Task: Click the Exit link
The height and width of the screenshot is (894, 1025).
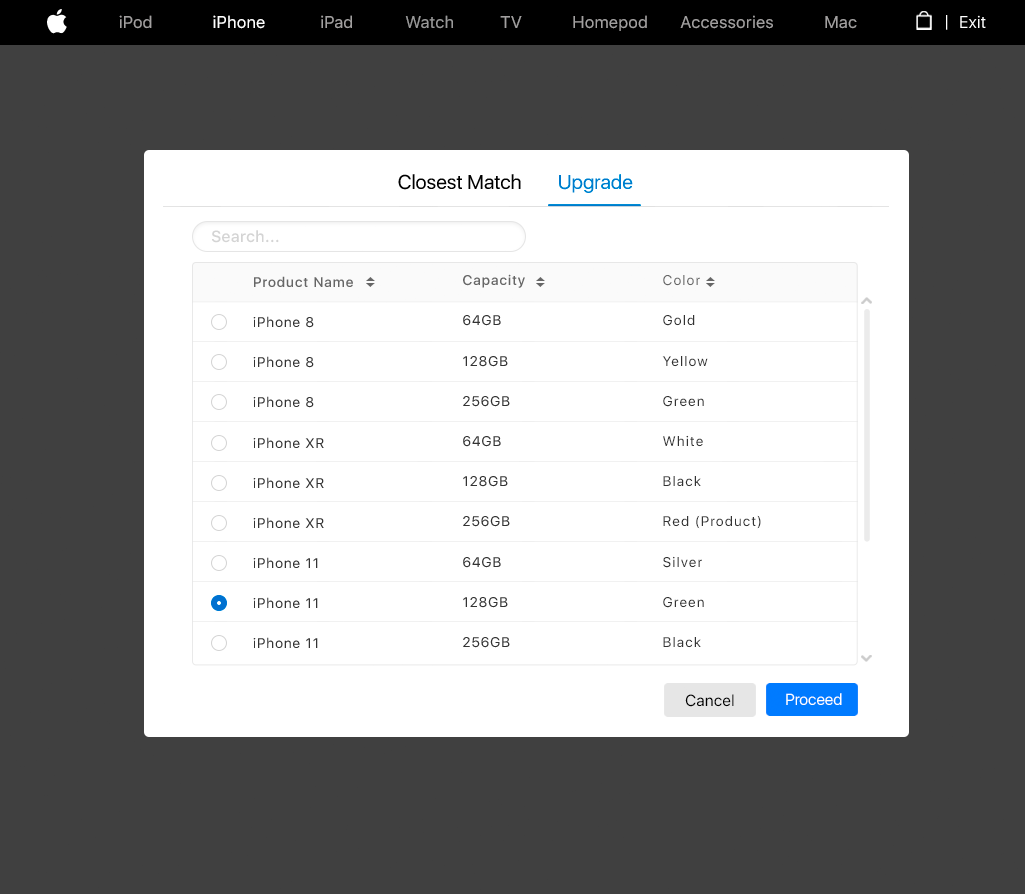Action: [x=971, y=22]
